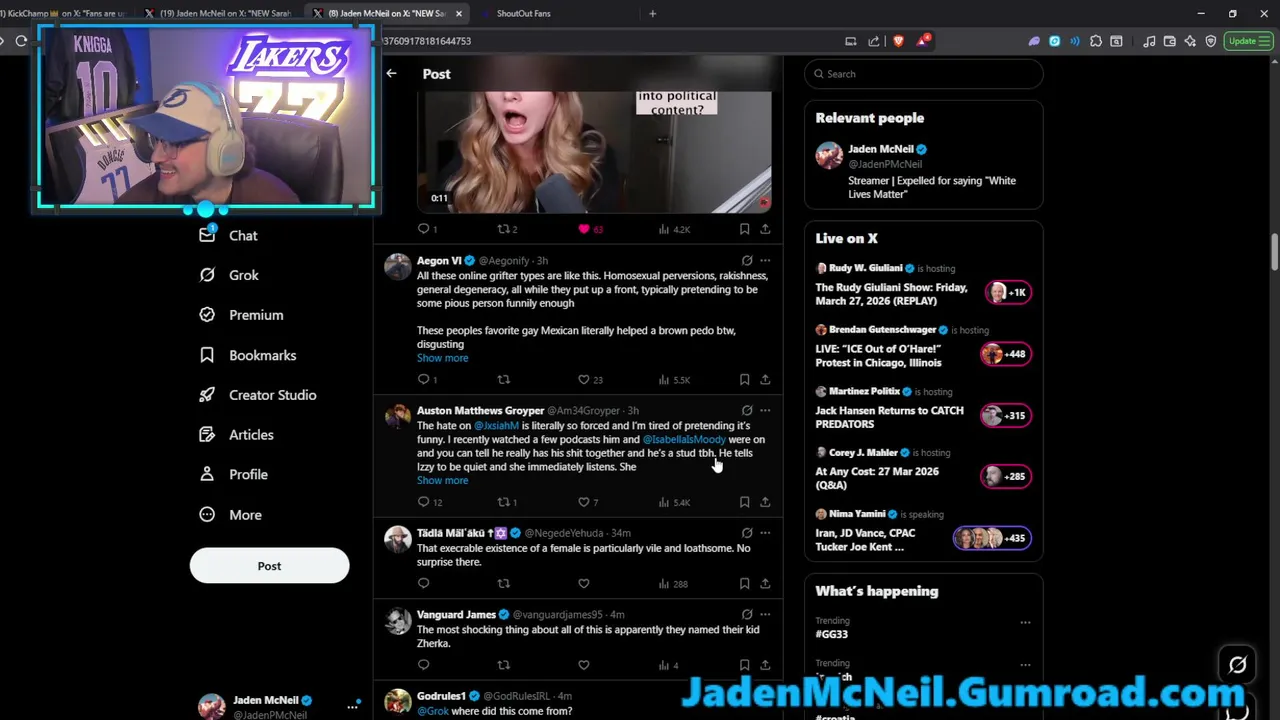Screen dimensions: 1280x720
Task: Open Chat in the X sidebar
Action: (229, 236)
